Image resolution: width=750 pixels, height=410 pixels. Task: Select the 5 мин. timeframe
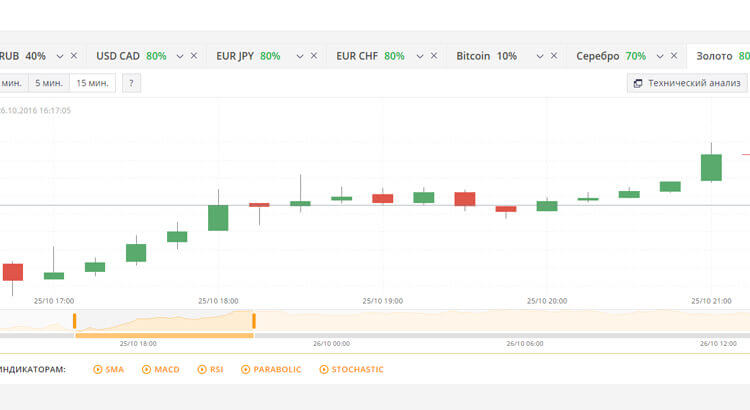(49, 83)
